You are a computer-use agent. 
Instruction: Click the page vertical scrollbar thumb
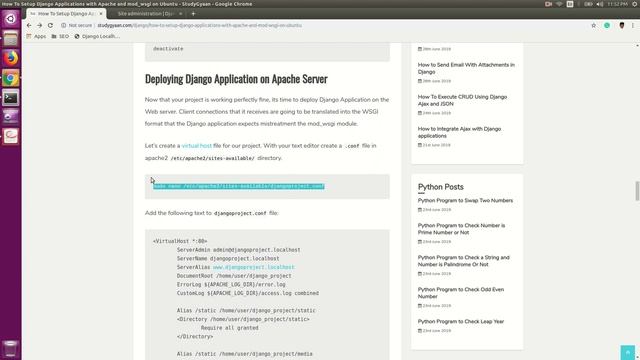point(637,191)
